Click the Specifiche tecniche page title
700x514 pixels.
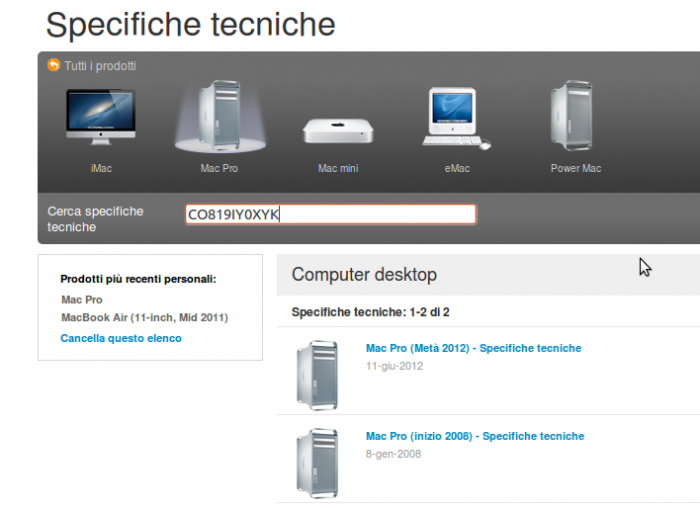(x=191, y=25)
